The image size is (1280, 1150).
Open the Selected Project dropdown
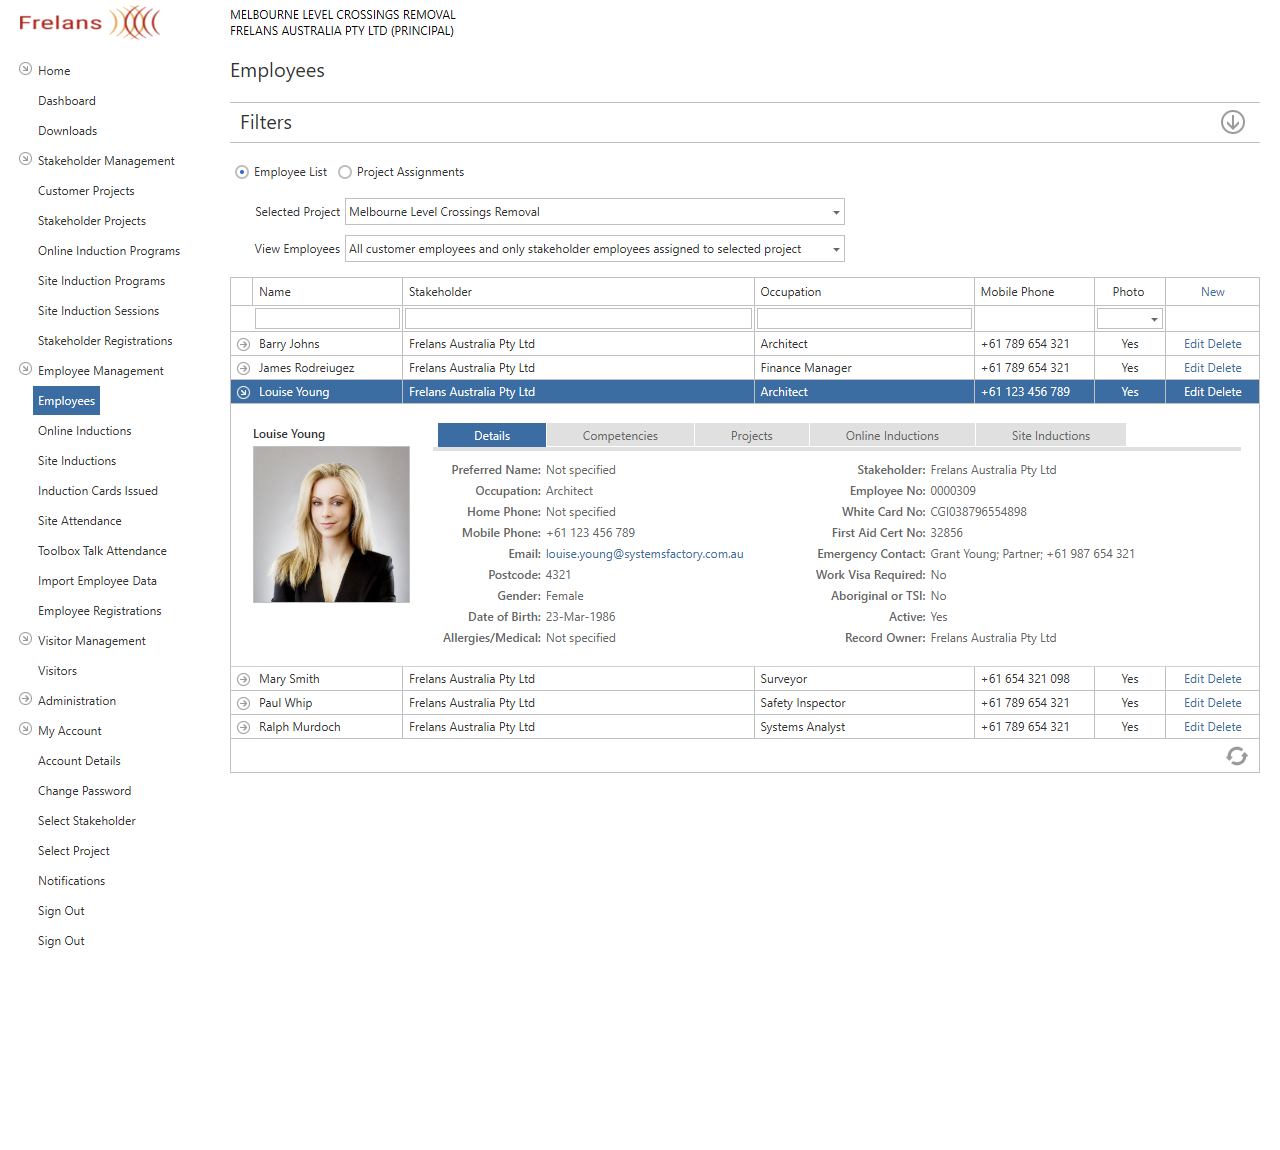tap(835, 212)
